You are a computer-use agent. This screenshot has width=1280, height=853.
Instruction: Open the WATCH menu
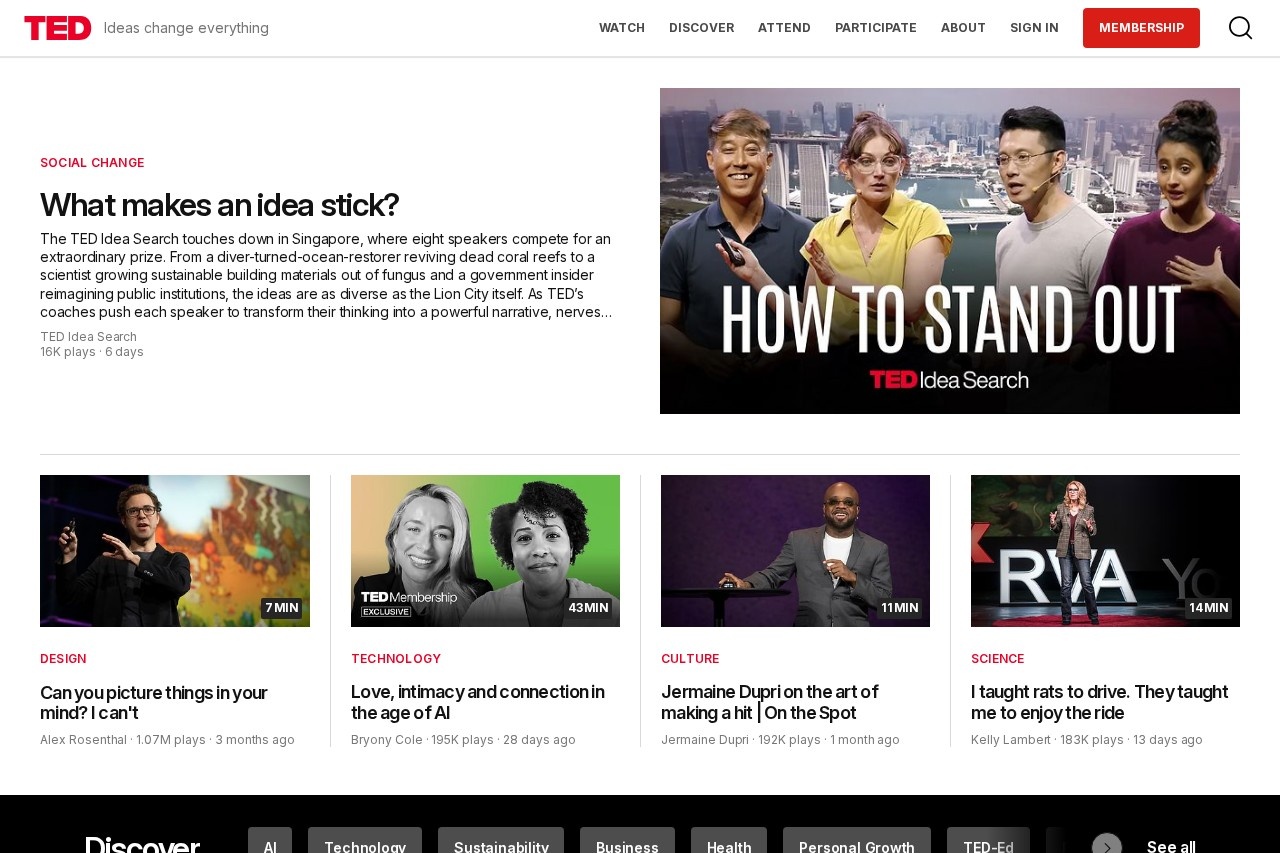click(x=621, y=28)
